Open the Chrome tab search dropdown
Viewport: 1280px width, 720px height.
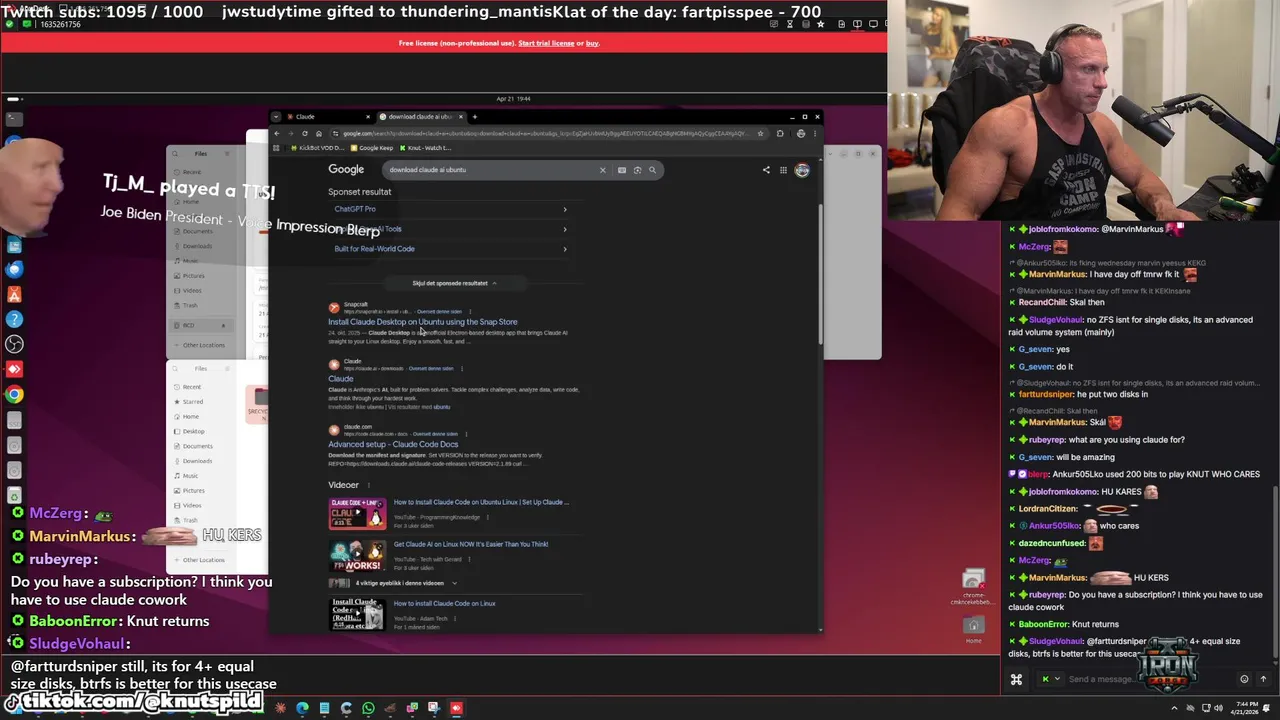point(277,117)
